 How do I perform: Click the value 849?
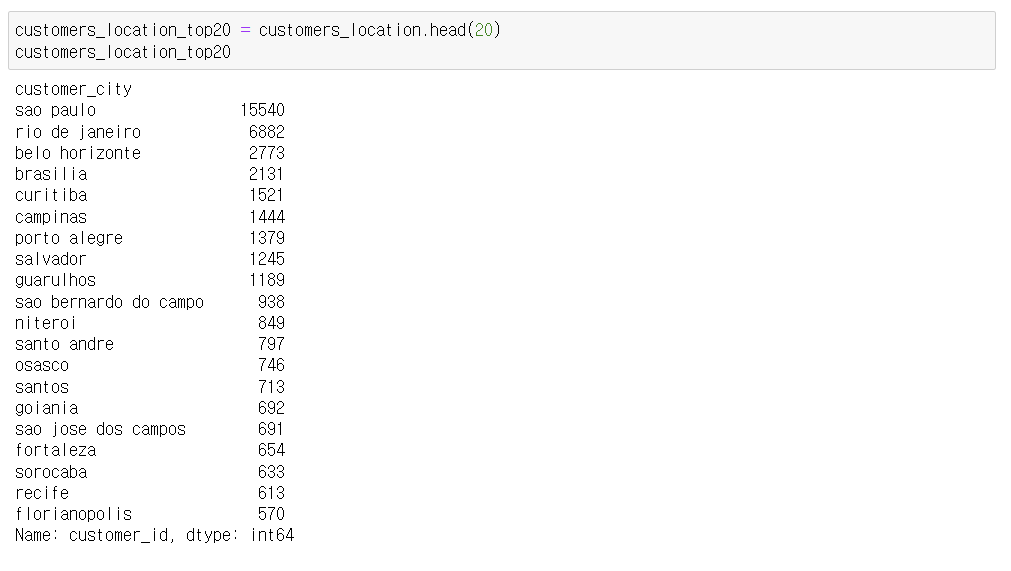coord(271,323)
